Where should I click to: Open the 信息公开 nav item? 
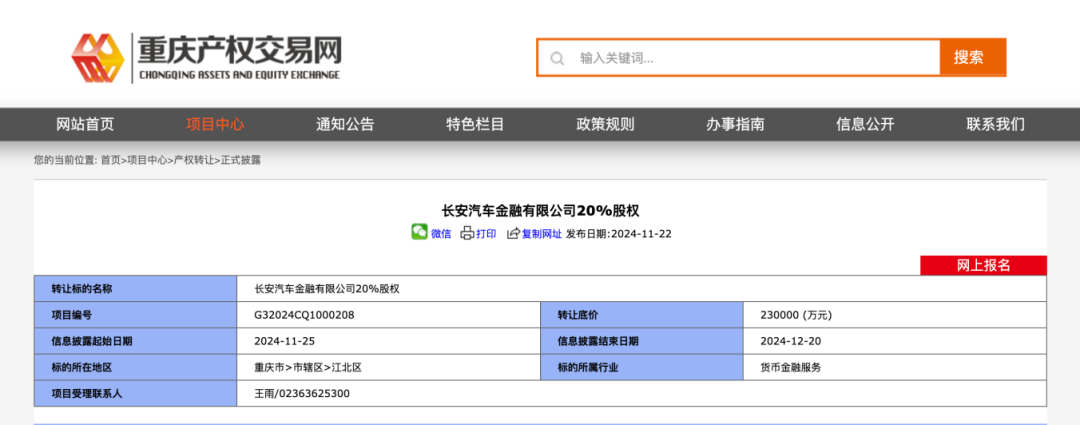tap(865, 125)
